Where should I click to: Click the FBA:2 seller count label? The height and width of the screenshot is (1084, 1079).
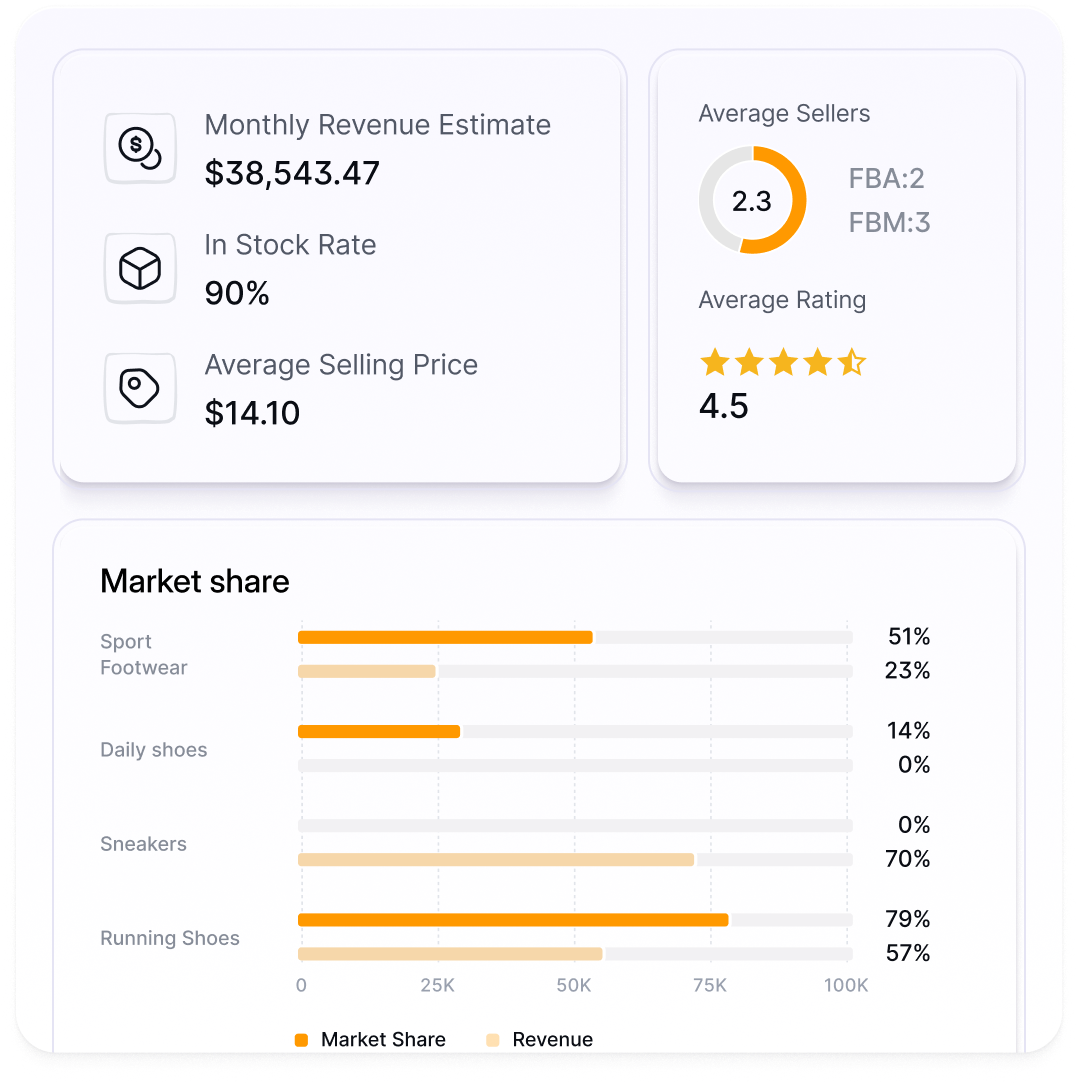tap(886, 179)
